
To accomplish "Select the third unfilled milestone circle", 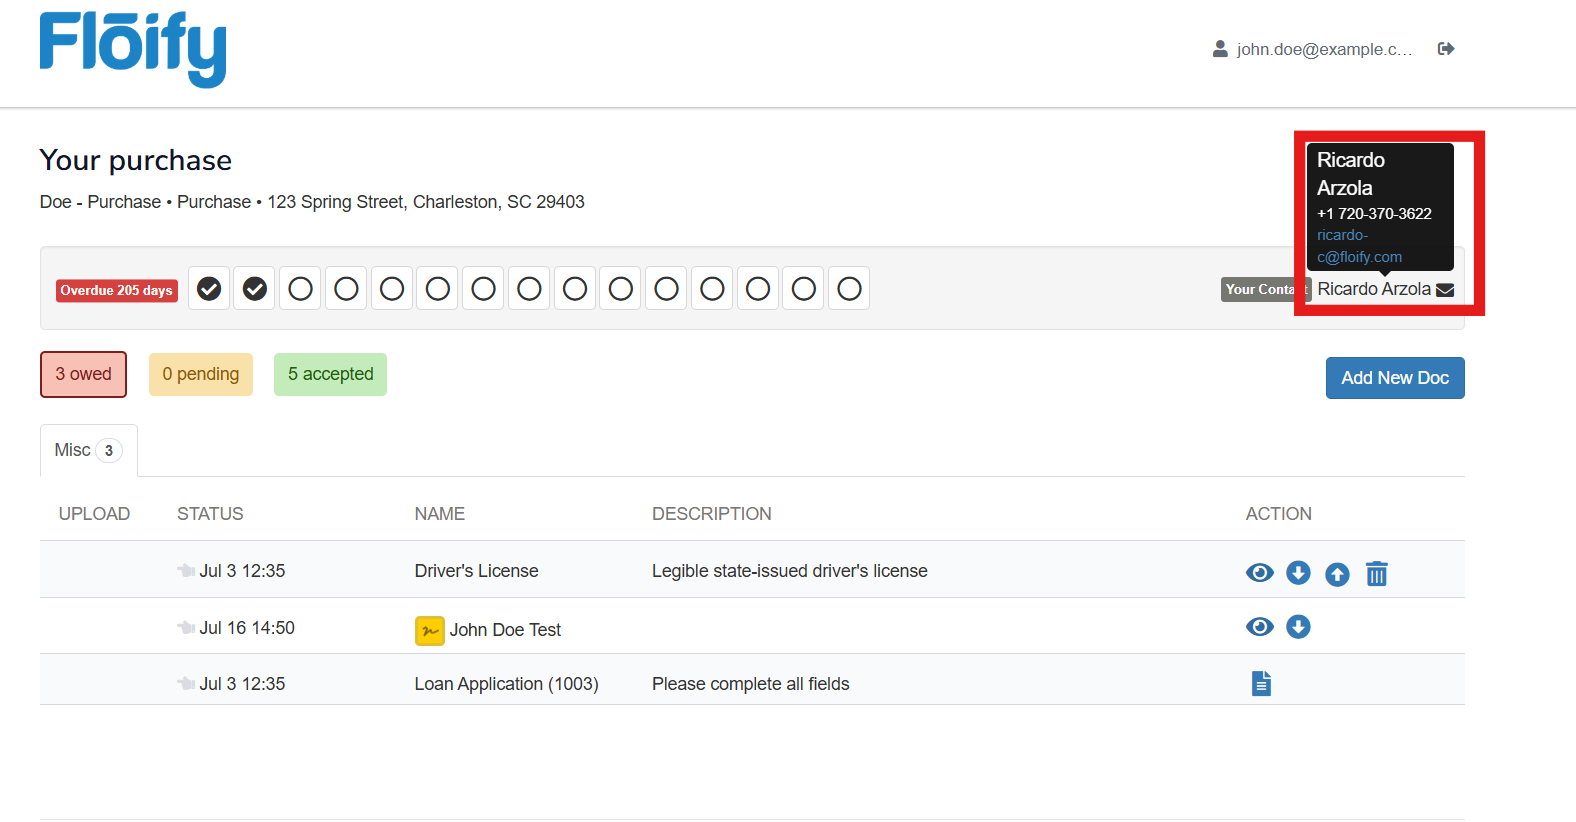I will click(x=392, y=289).
